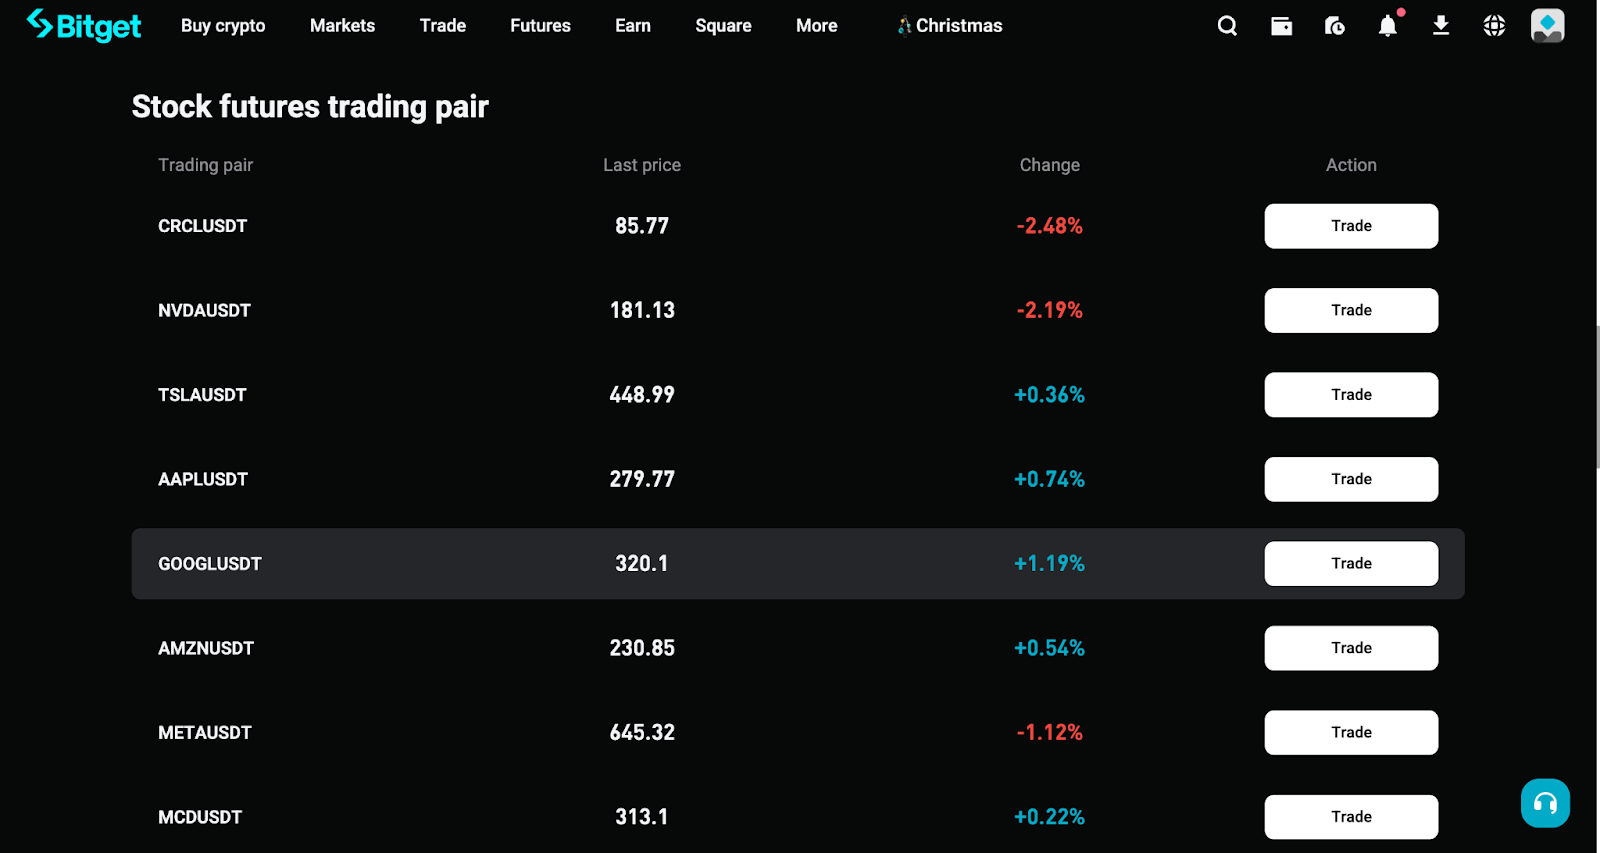Click the 279.77 last price value
This screenshot has height=853, width=1600.
[642, 479]
